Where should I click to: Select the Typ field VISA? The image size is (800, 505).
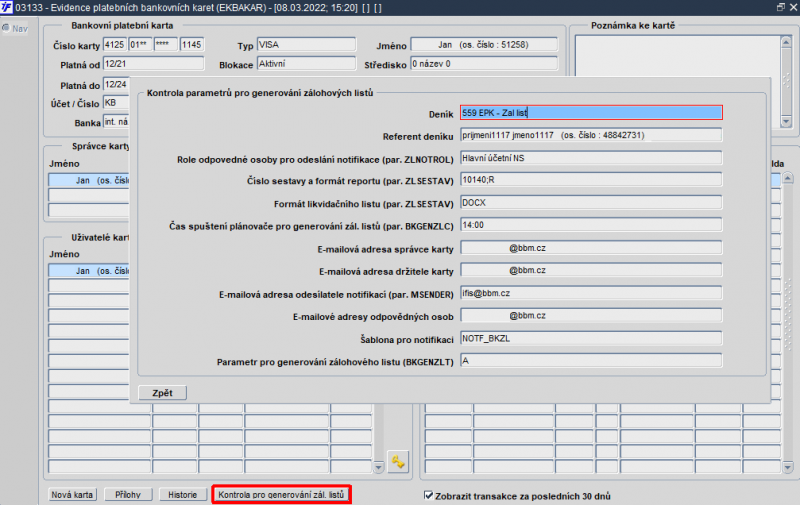(306, 45)
